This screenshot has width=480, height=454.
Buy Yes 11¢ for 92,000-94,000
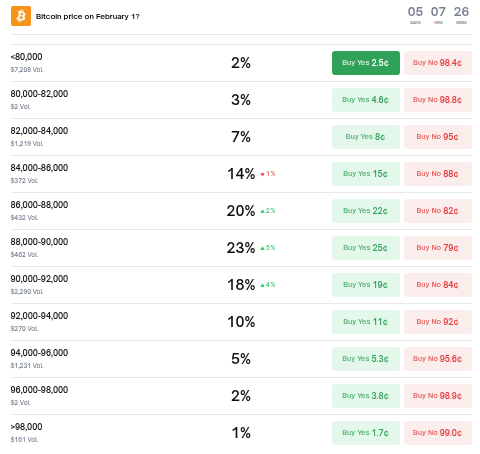pos(366,322)
